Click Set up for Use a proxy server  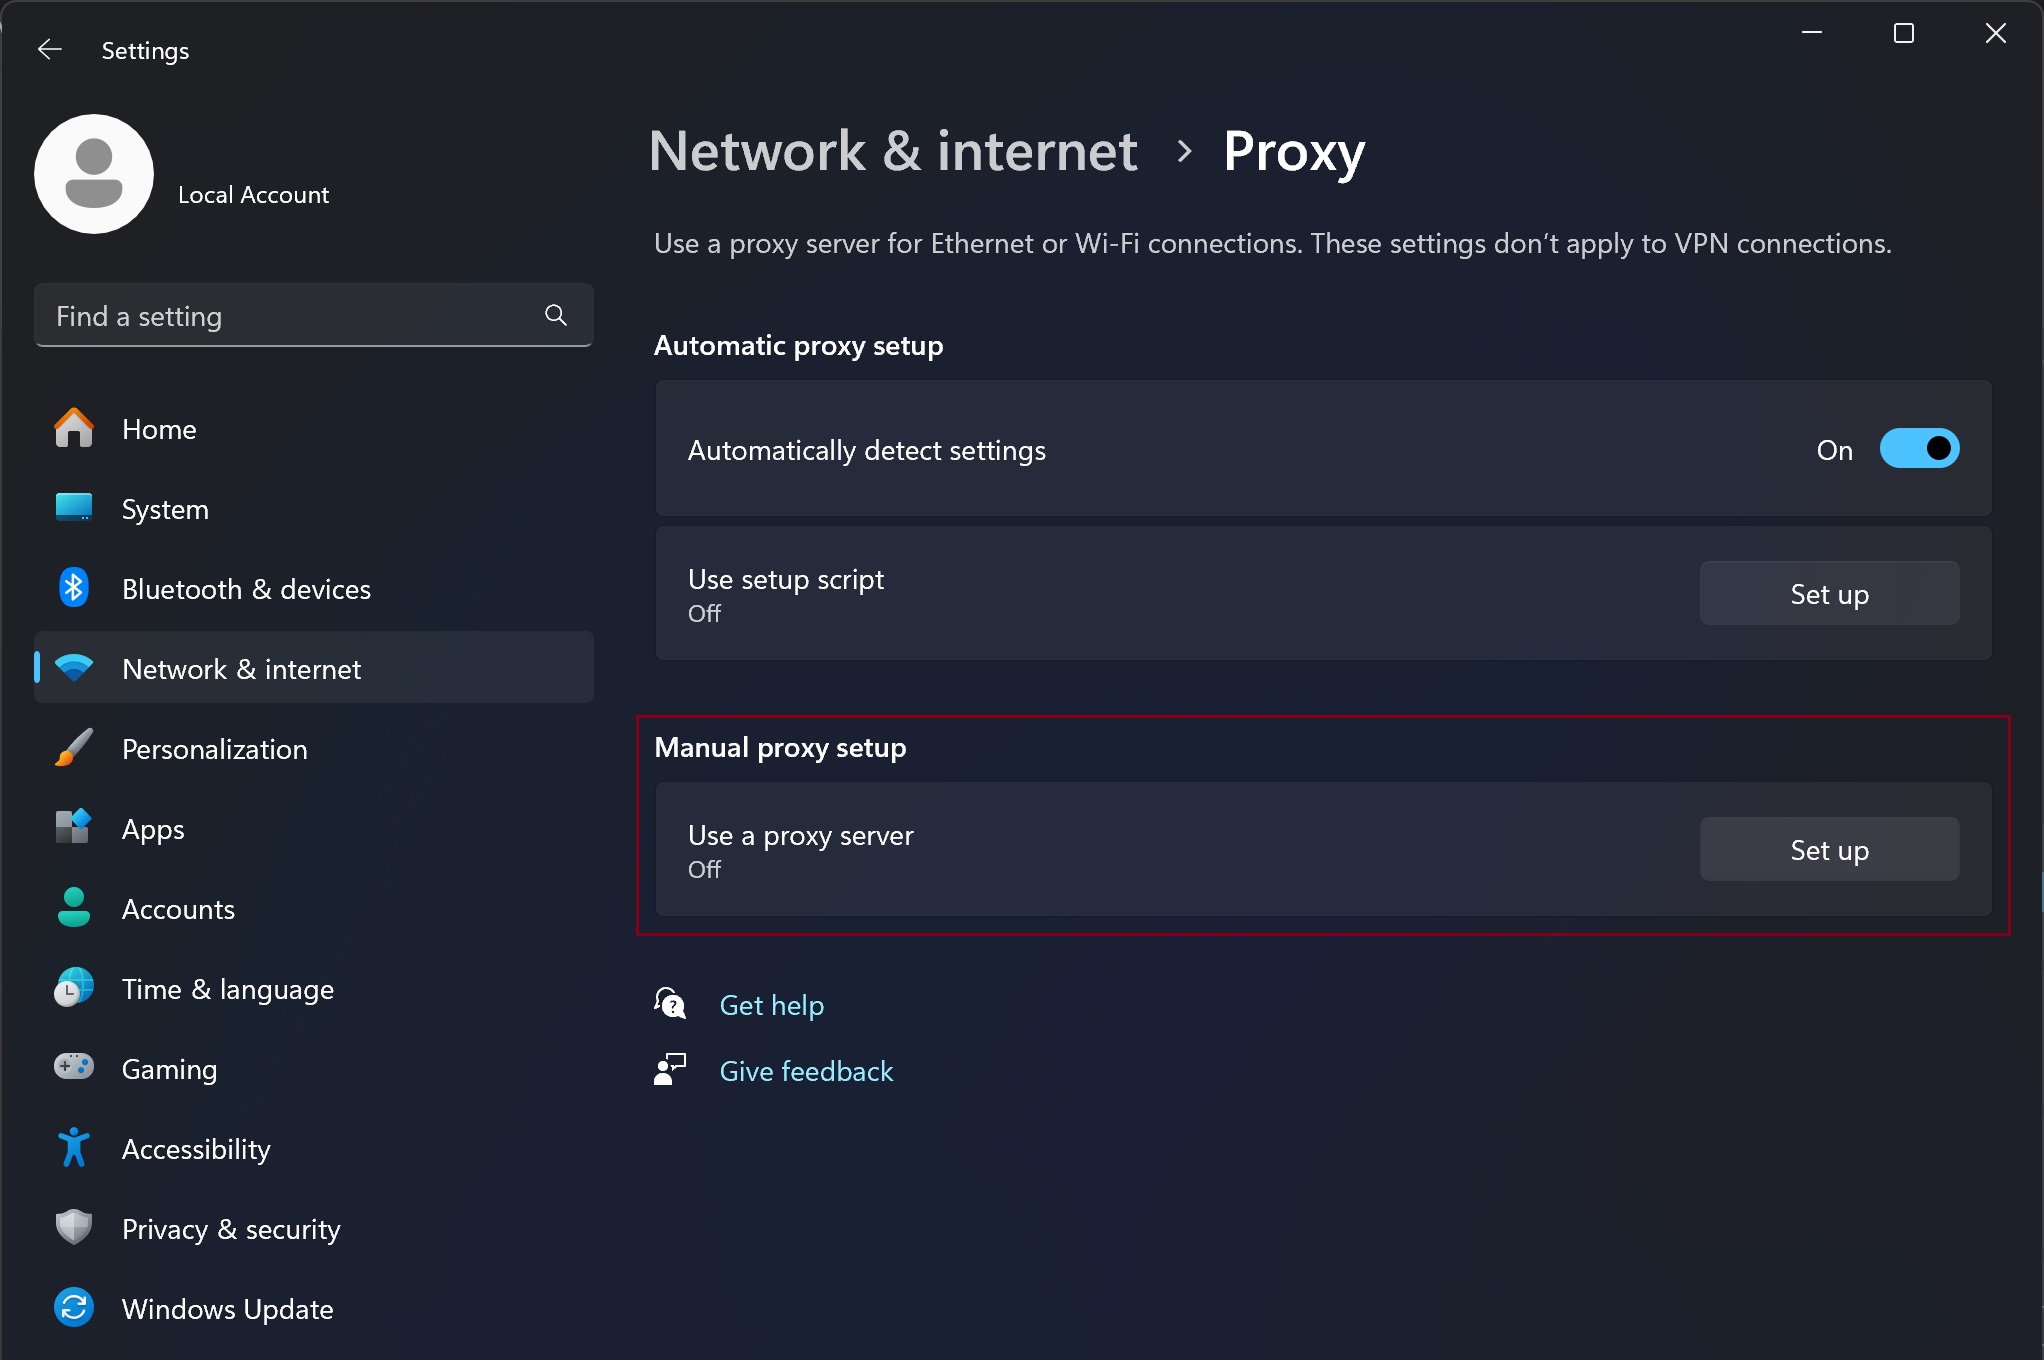pyautogui.click(x=1829, y=848)
